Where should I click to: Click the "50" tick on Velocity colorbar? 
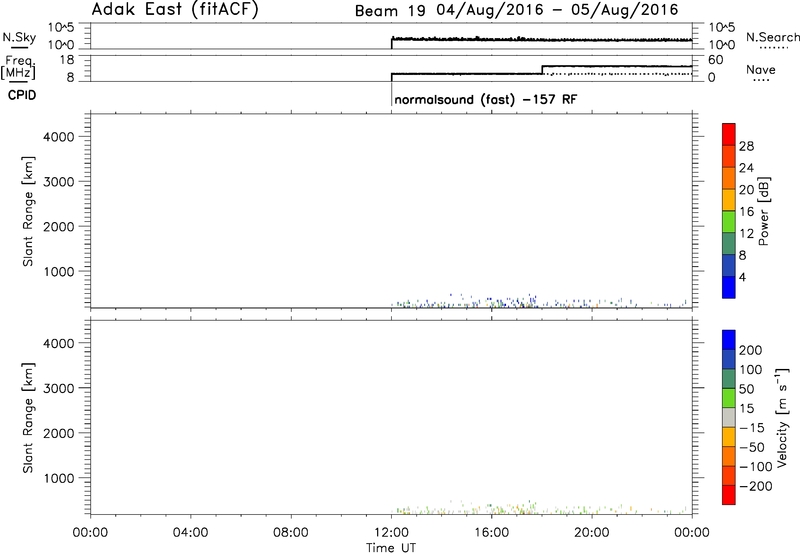point(746,389)
